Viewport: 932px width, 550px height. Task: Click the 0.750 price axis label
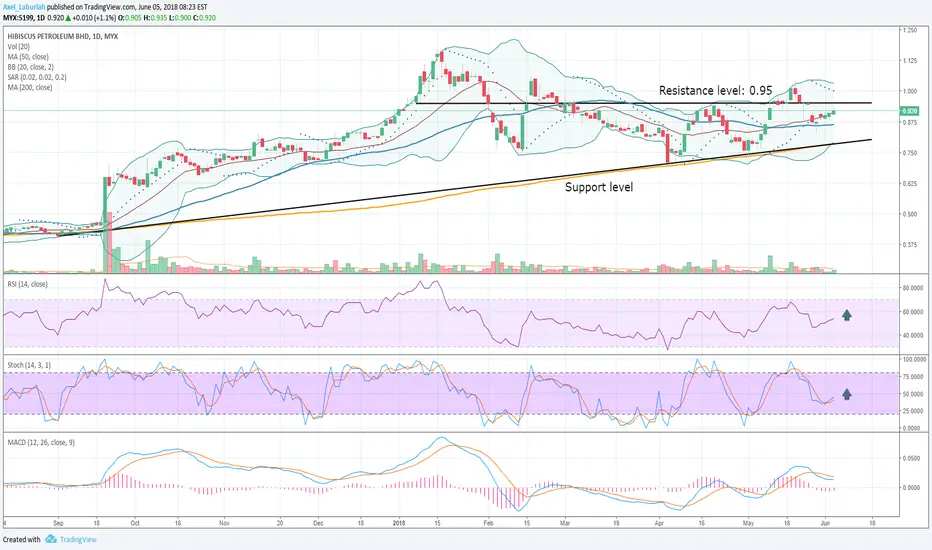pos(909,153)
